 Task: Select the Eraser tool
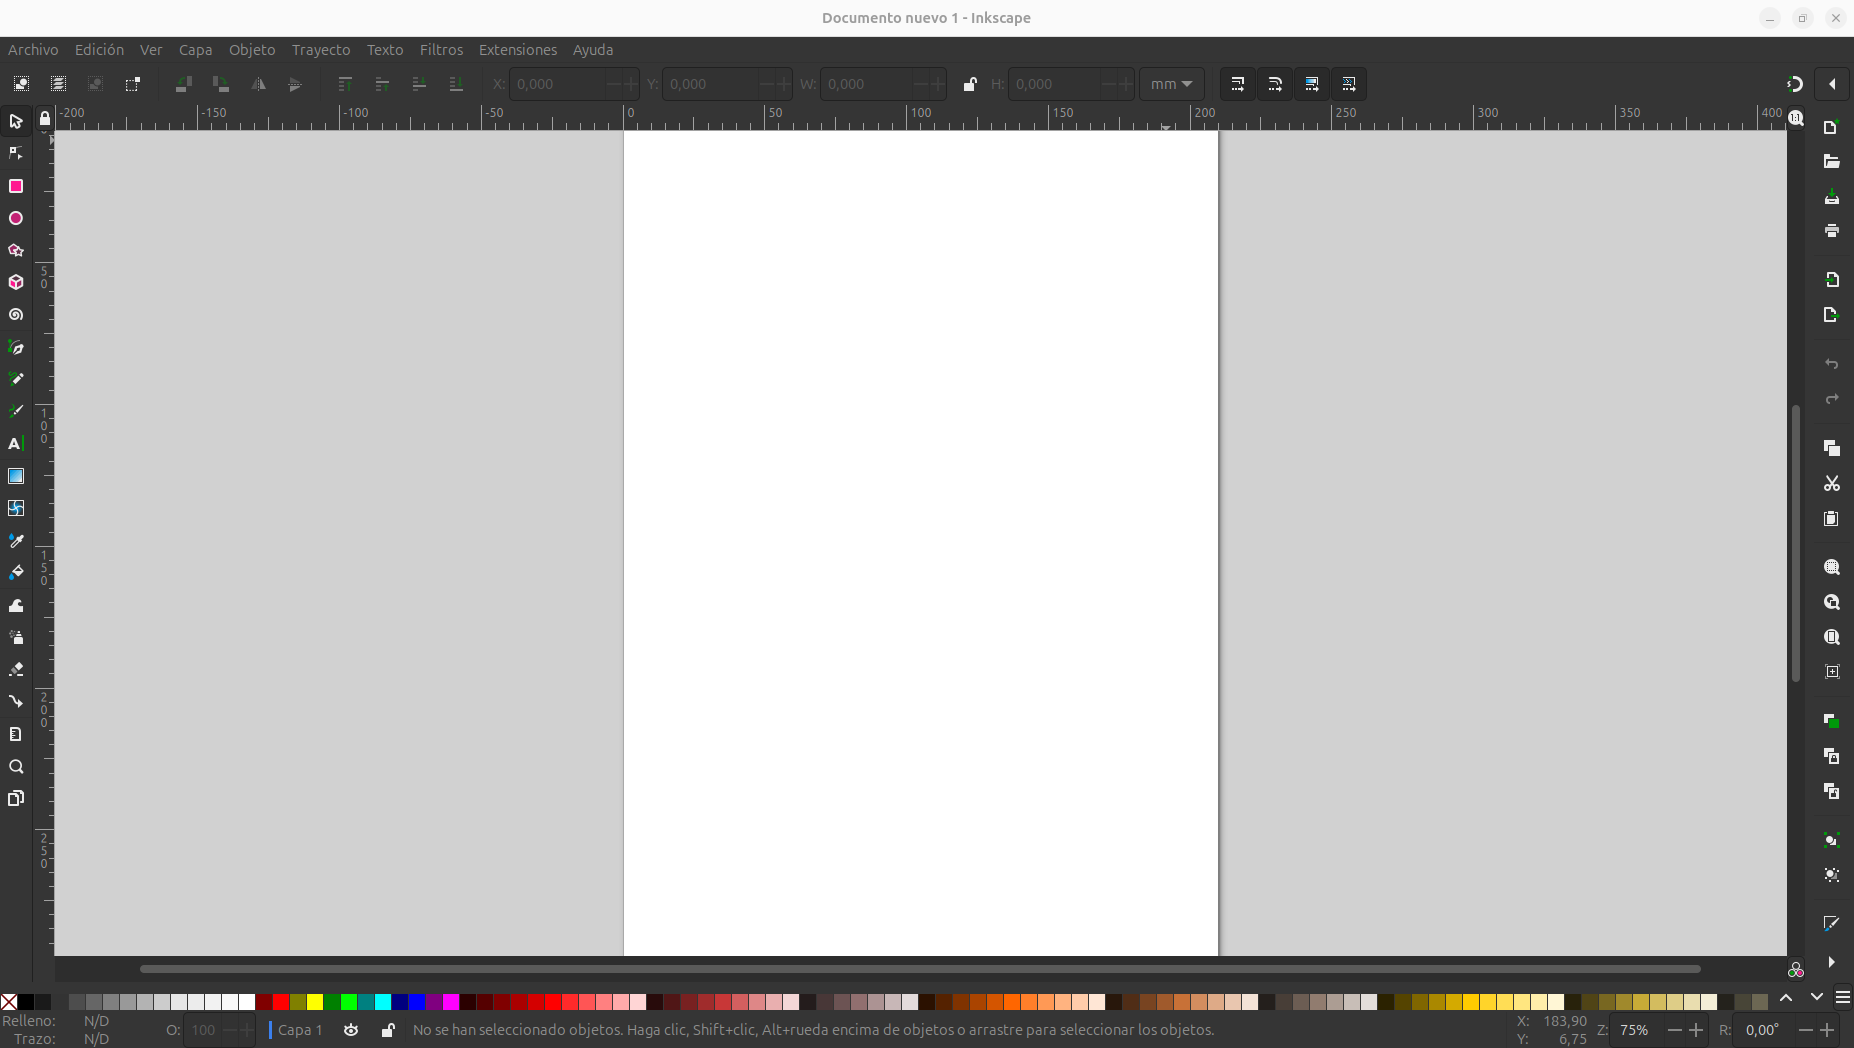click(x=16, y=669)
